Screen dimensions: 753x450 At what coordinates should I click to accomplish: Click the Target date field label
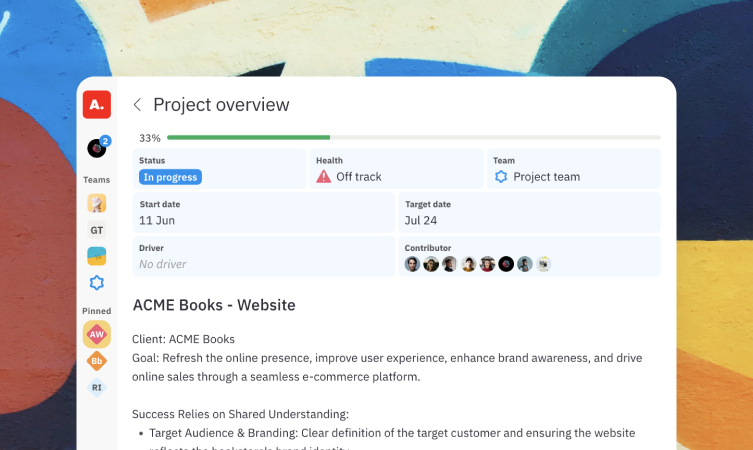[x=428, y=204]
